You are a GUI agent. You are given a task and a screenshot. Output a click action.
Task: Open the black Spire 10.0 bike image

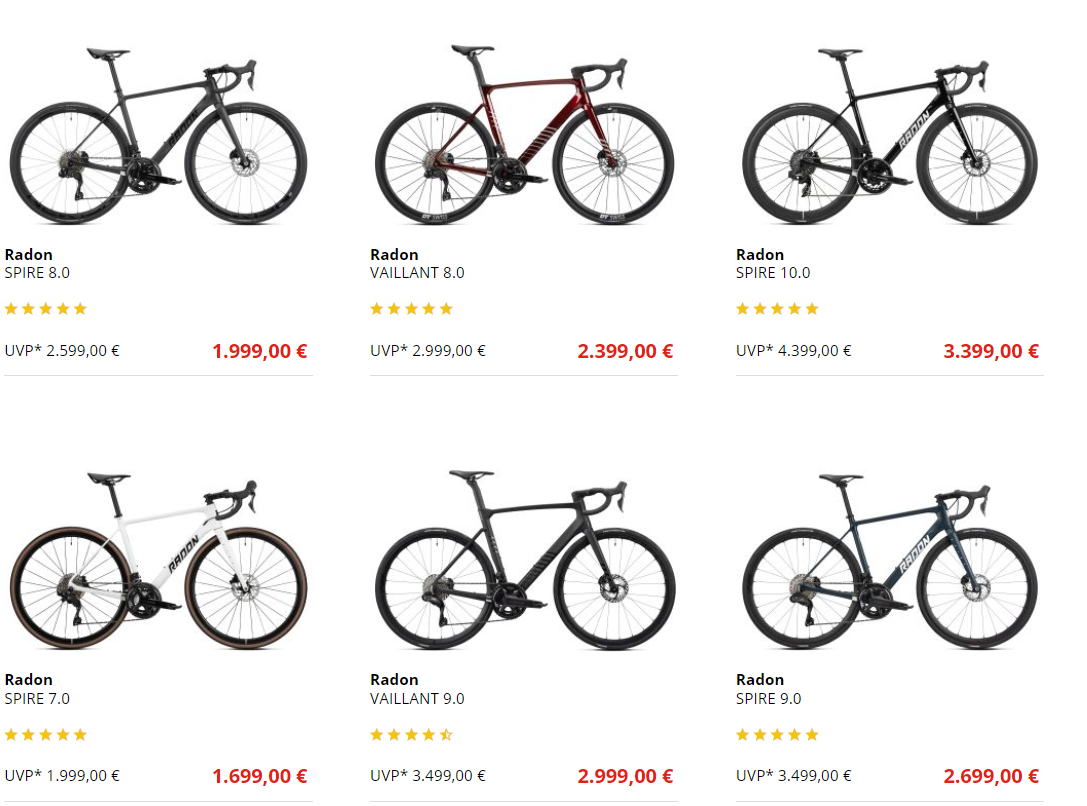pyautogui.click(x=890, y=135)
